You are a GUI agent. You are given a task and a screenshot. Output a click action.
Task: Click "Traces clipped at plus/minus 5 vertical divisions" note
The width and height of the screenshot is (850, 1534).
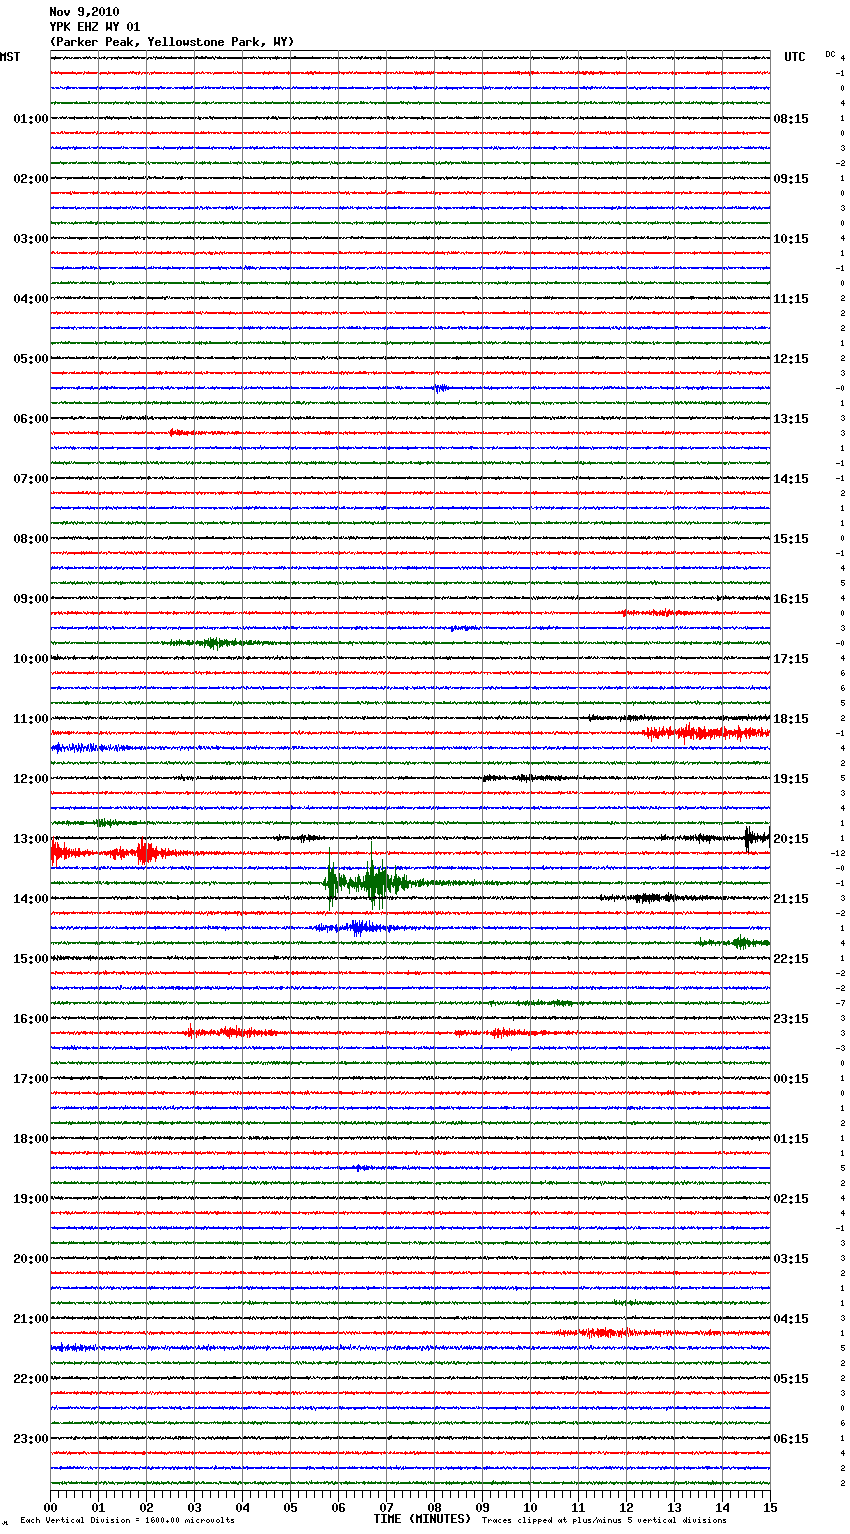pos(604,1521)
